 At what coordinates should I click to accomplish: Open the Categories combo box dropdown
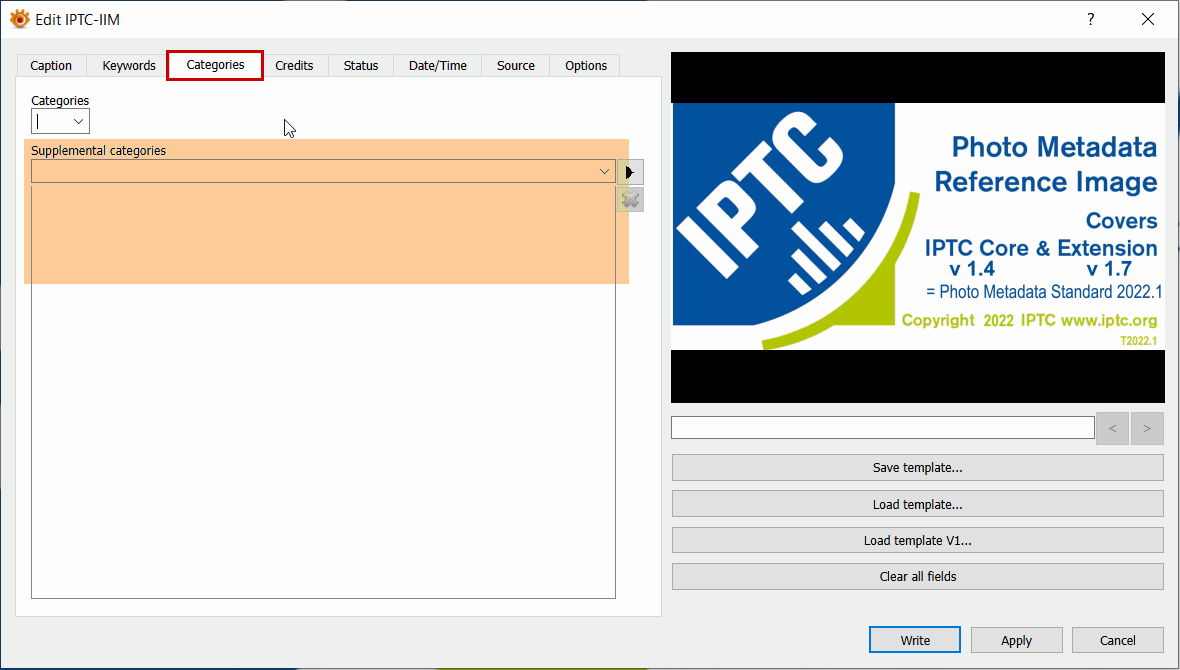click(x=78, y=121)
